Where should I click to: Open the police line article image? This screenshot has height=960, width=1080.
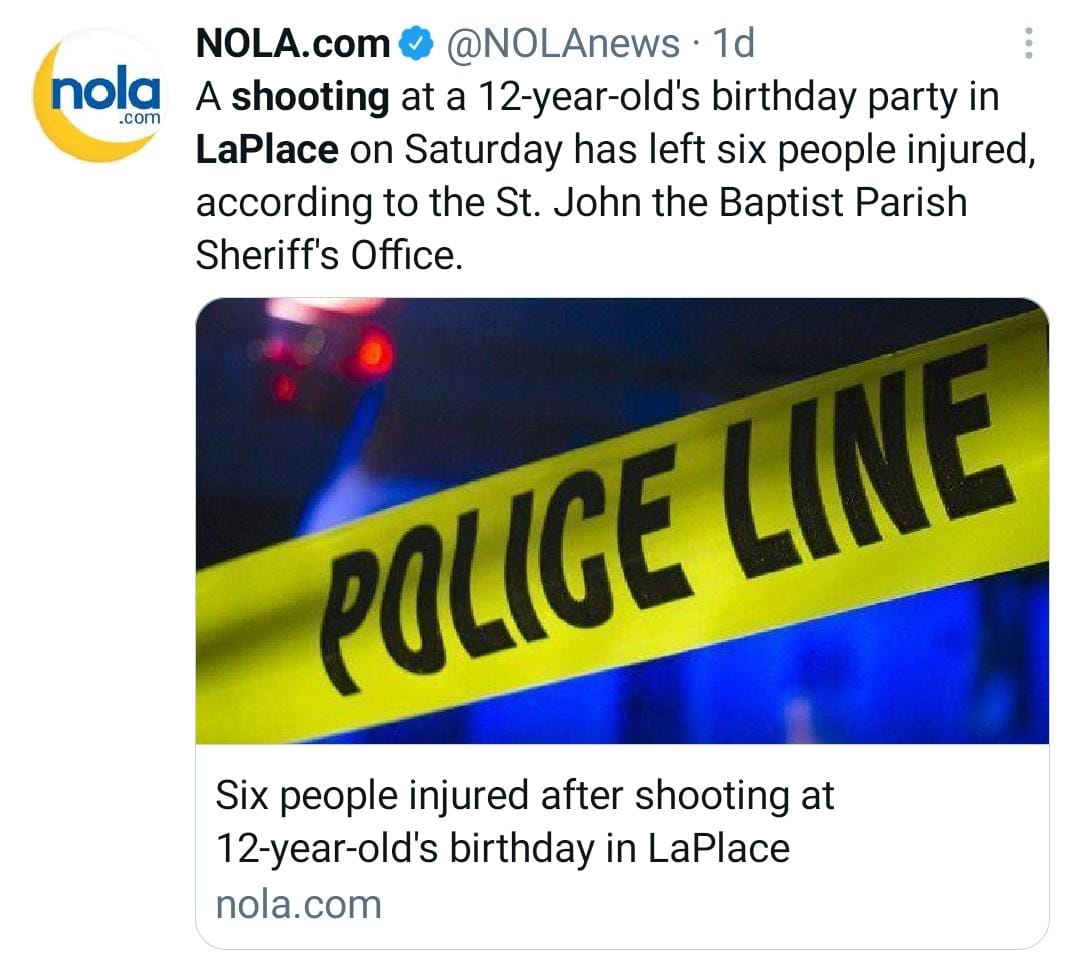tap(621, 520)
